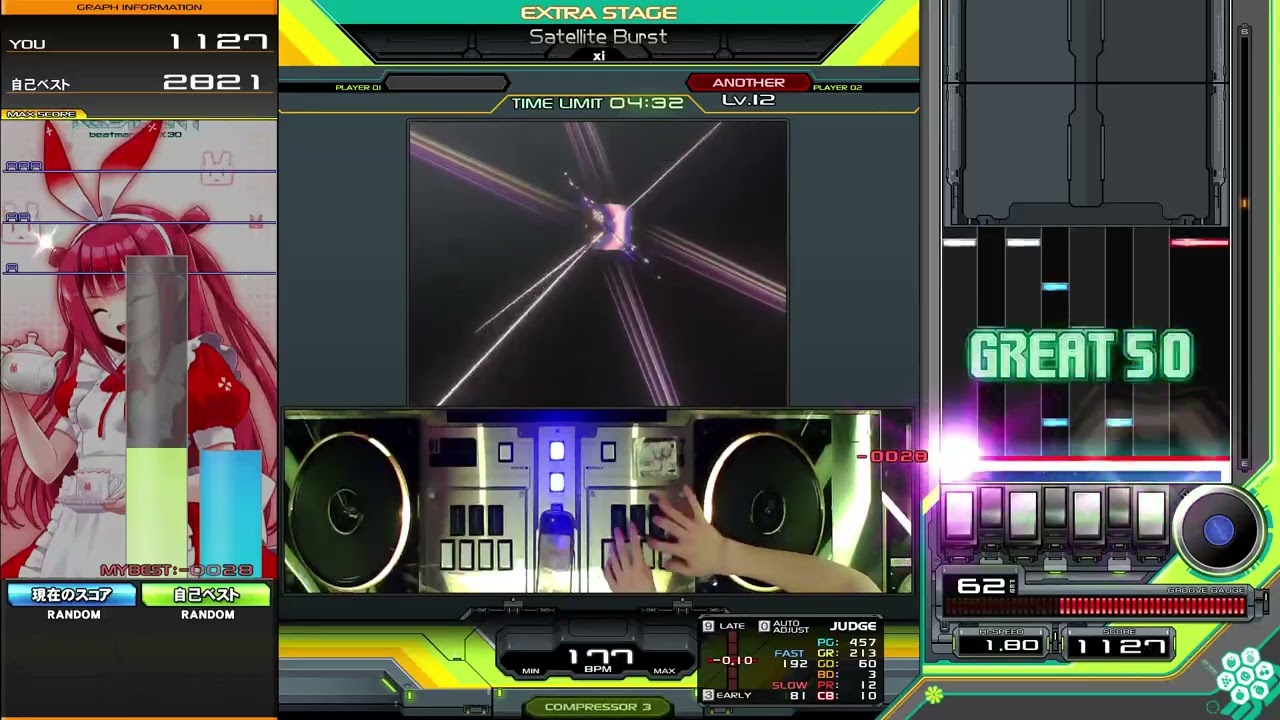Click the AUTO ADJUST 0 box
The height and width of the screenshot is (720, 1280).
[x=784, y=626]
